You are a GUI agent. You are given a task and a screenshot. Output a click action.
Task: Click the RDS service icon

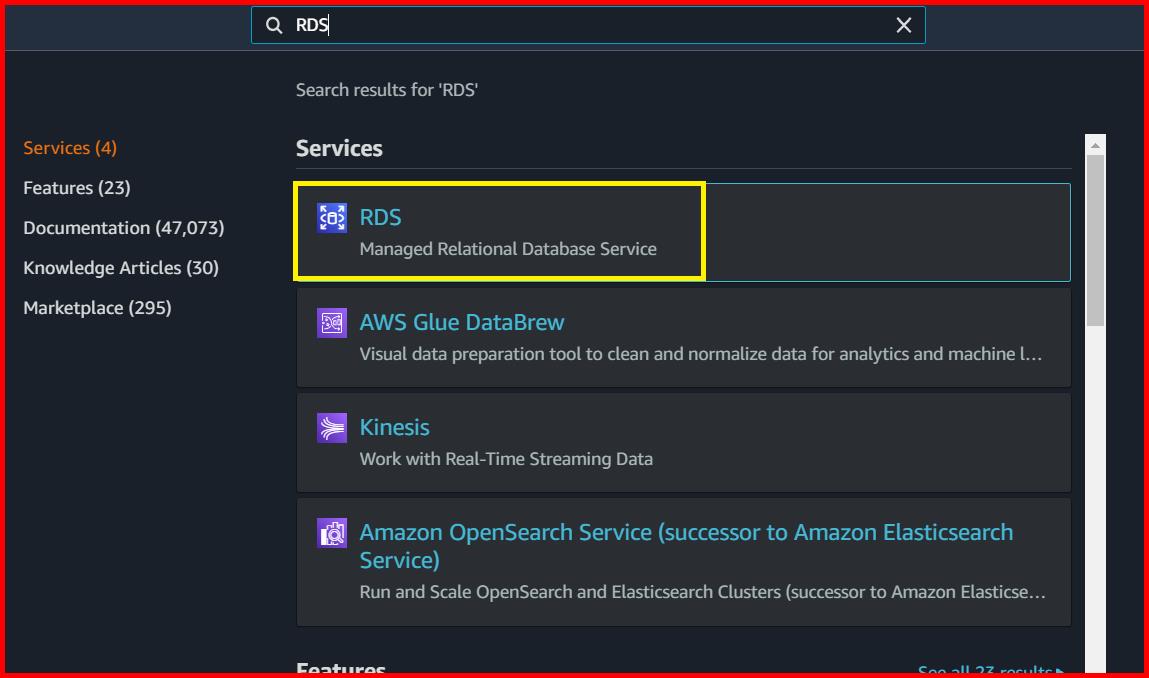[x=332, y=217]
